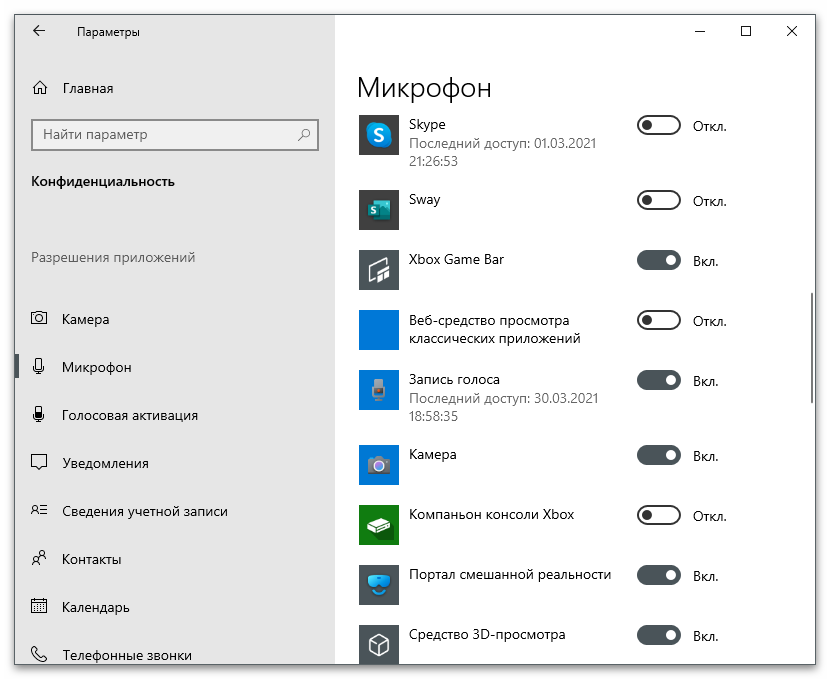The image size is (830, 679).
Task: Click the Компаньон консоли Xbox icon
Action: pos(378,525)
